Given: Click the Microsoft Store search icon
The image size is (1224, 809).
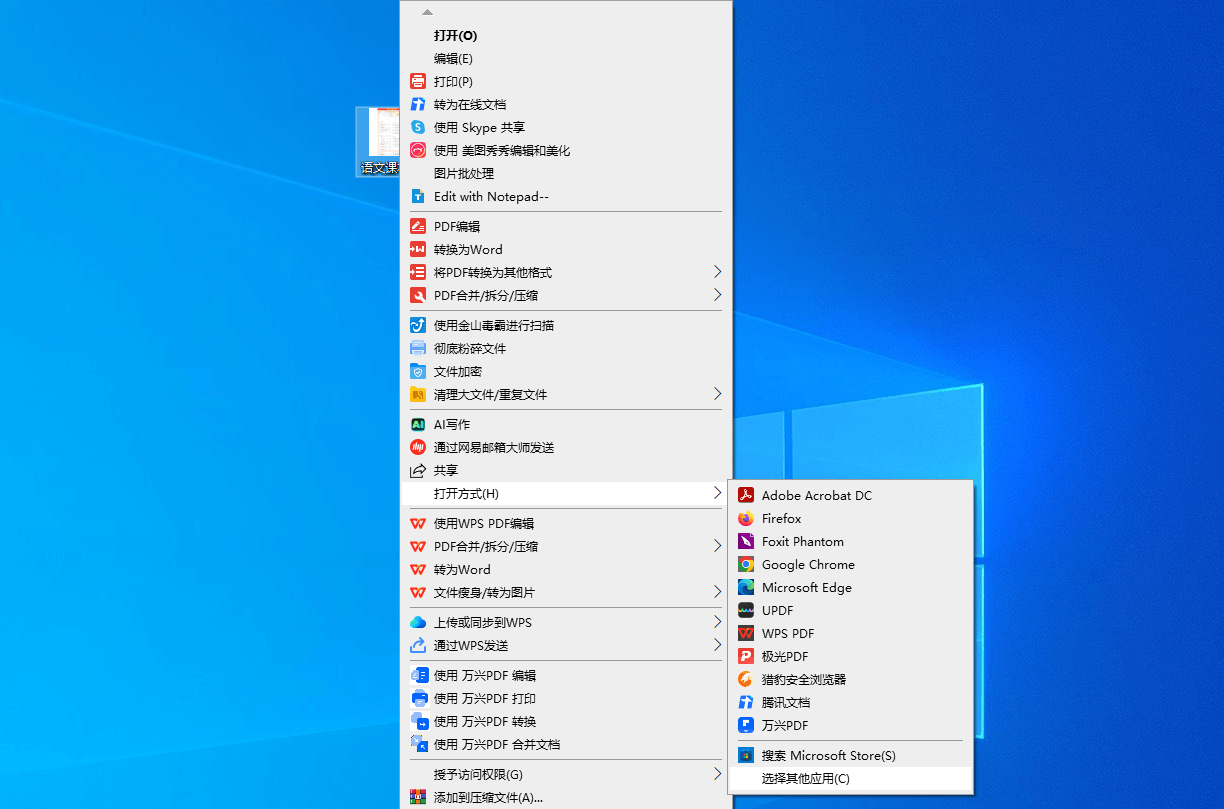Looking at the screenshot, I should tap(745, 756).
